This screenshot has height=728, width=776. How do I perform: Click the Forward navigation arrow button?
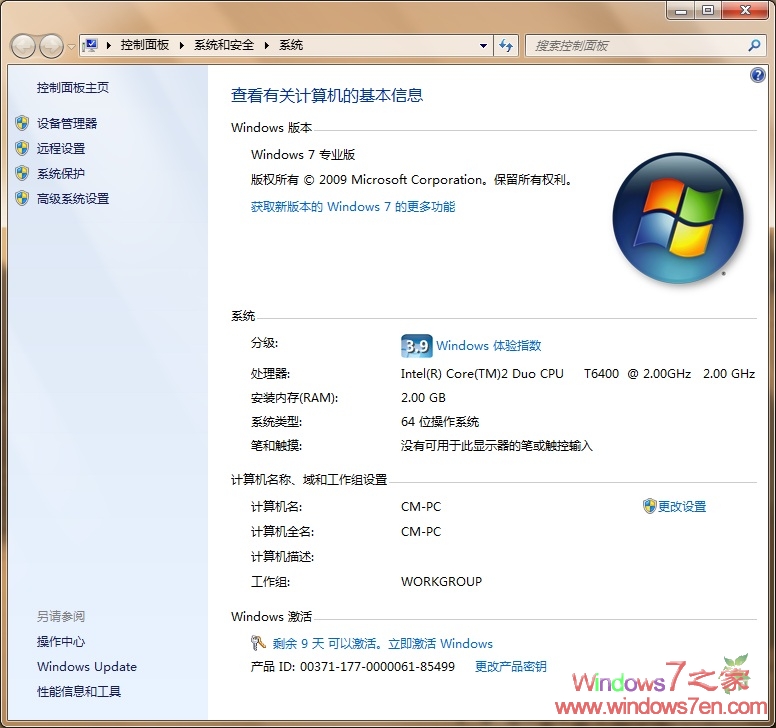(x=50, y=45)
